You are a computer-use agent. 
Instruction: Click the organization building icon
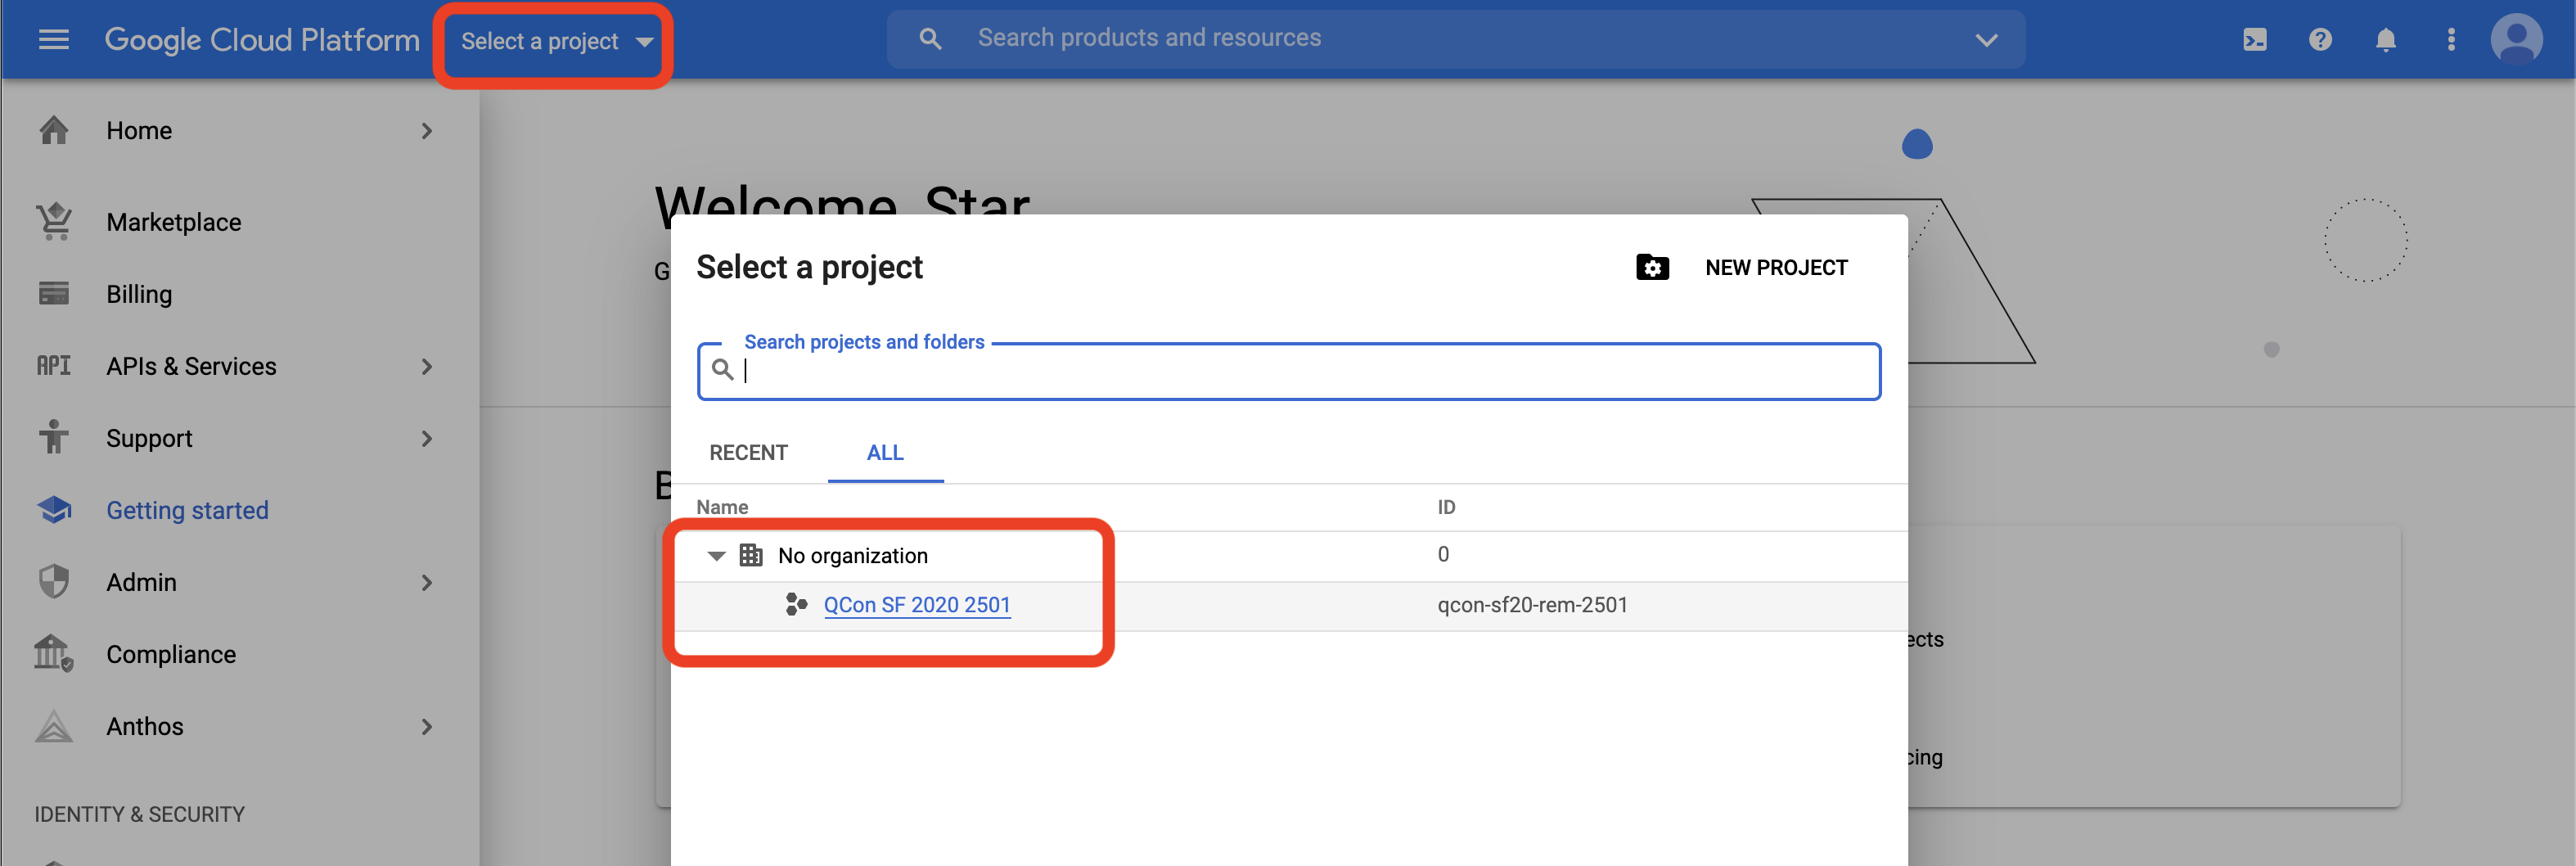coord(751,555)
